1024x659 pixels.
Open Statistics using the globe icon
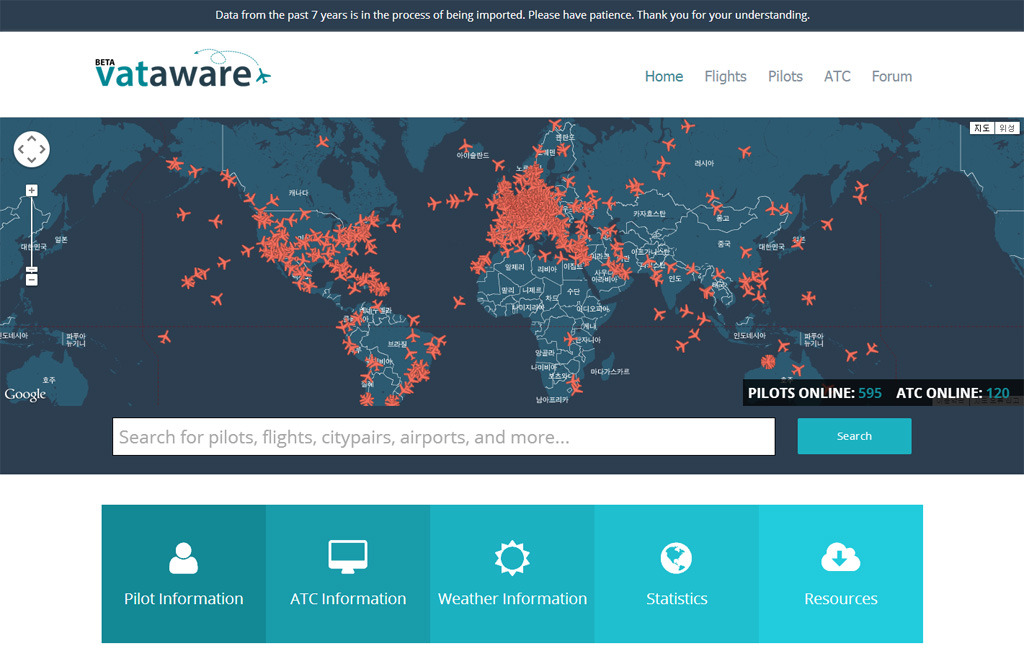pos(677,558)
